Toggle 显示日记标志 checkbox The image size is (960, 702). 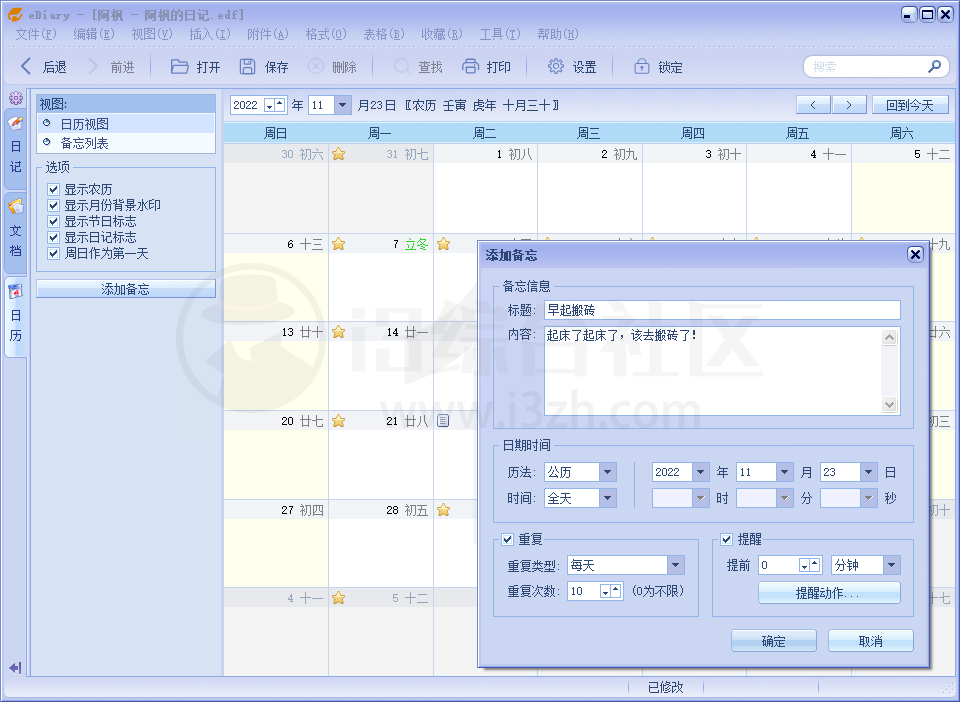53,237
